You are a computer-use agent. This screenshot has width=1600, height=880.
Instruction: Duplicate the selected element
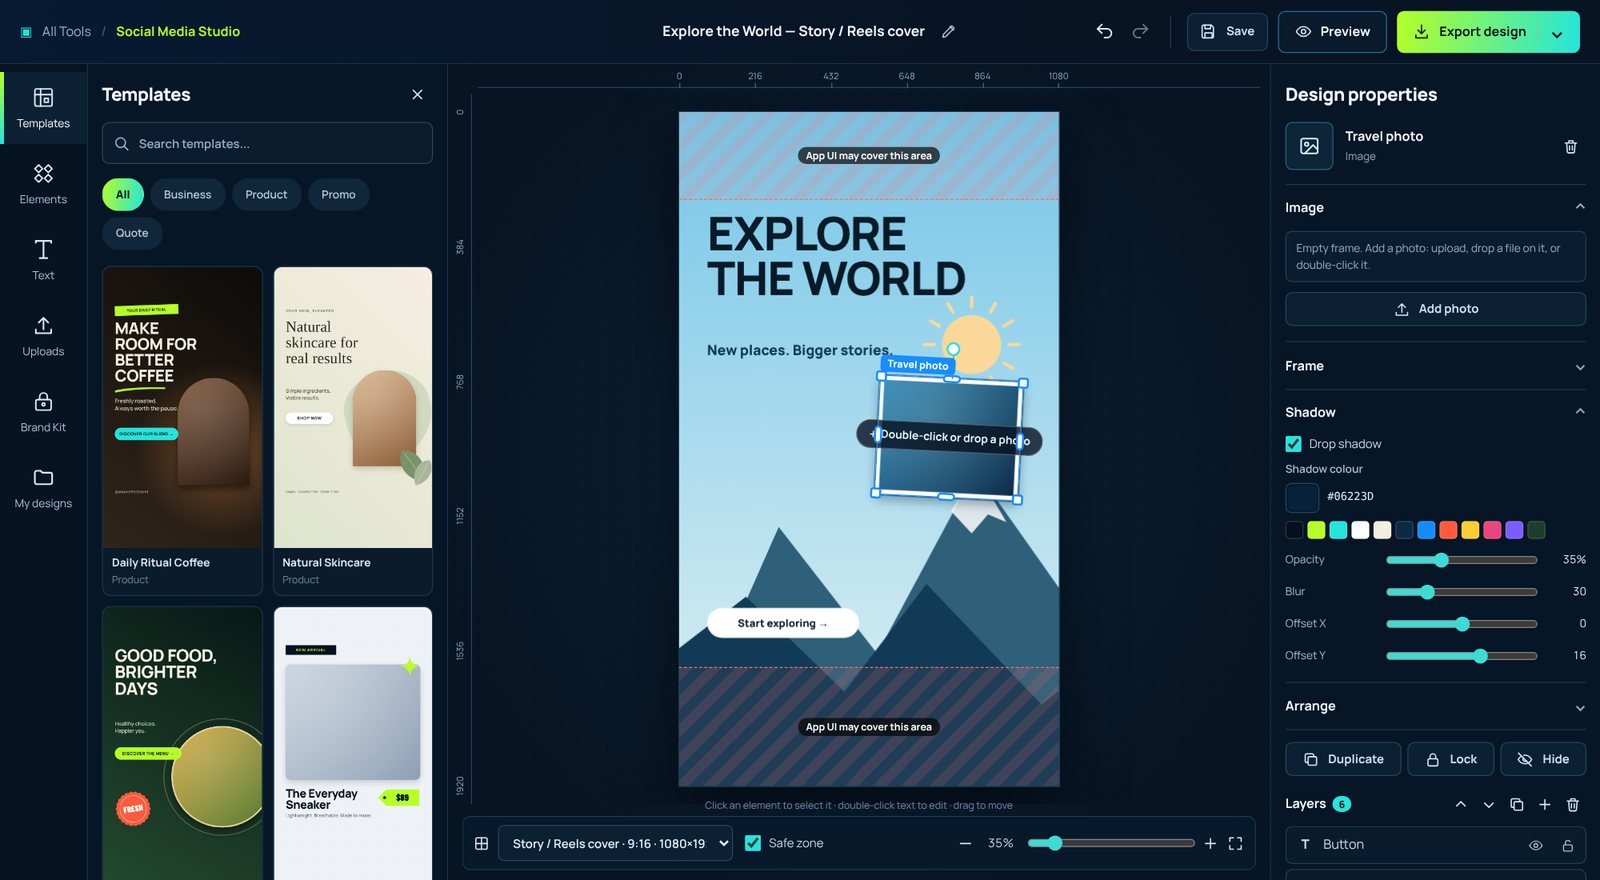[x=1343, y=759]
